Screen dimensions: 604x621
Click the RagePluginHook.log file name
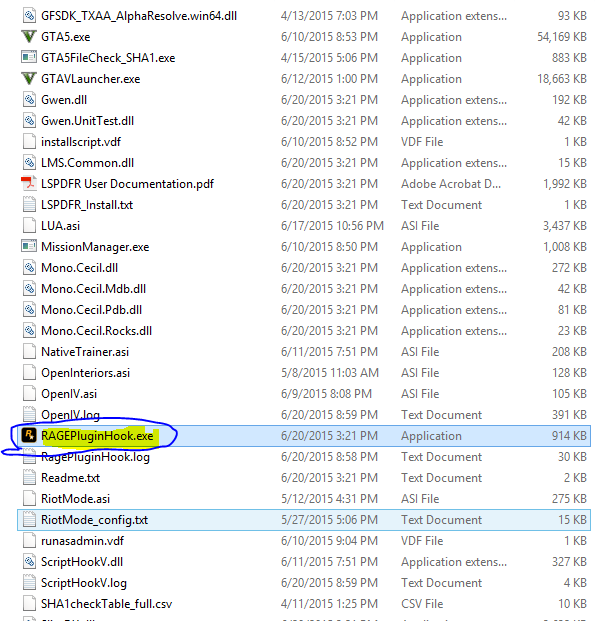click(95, 457)
